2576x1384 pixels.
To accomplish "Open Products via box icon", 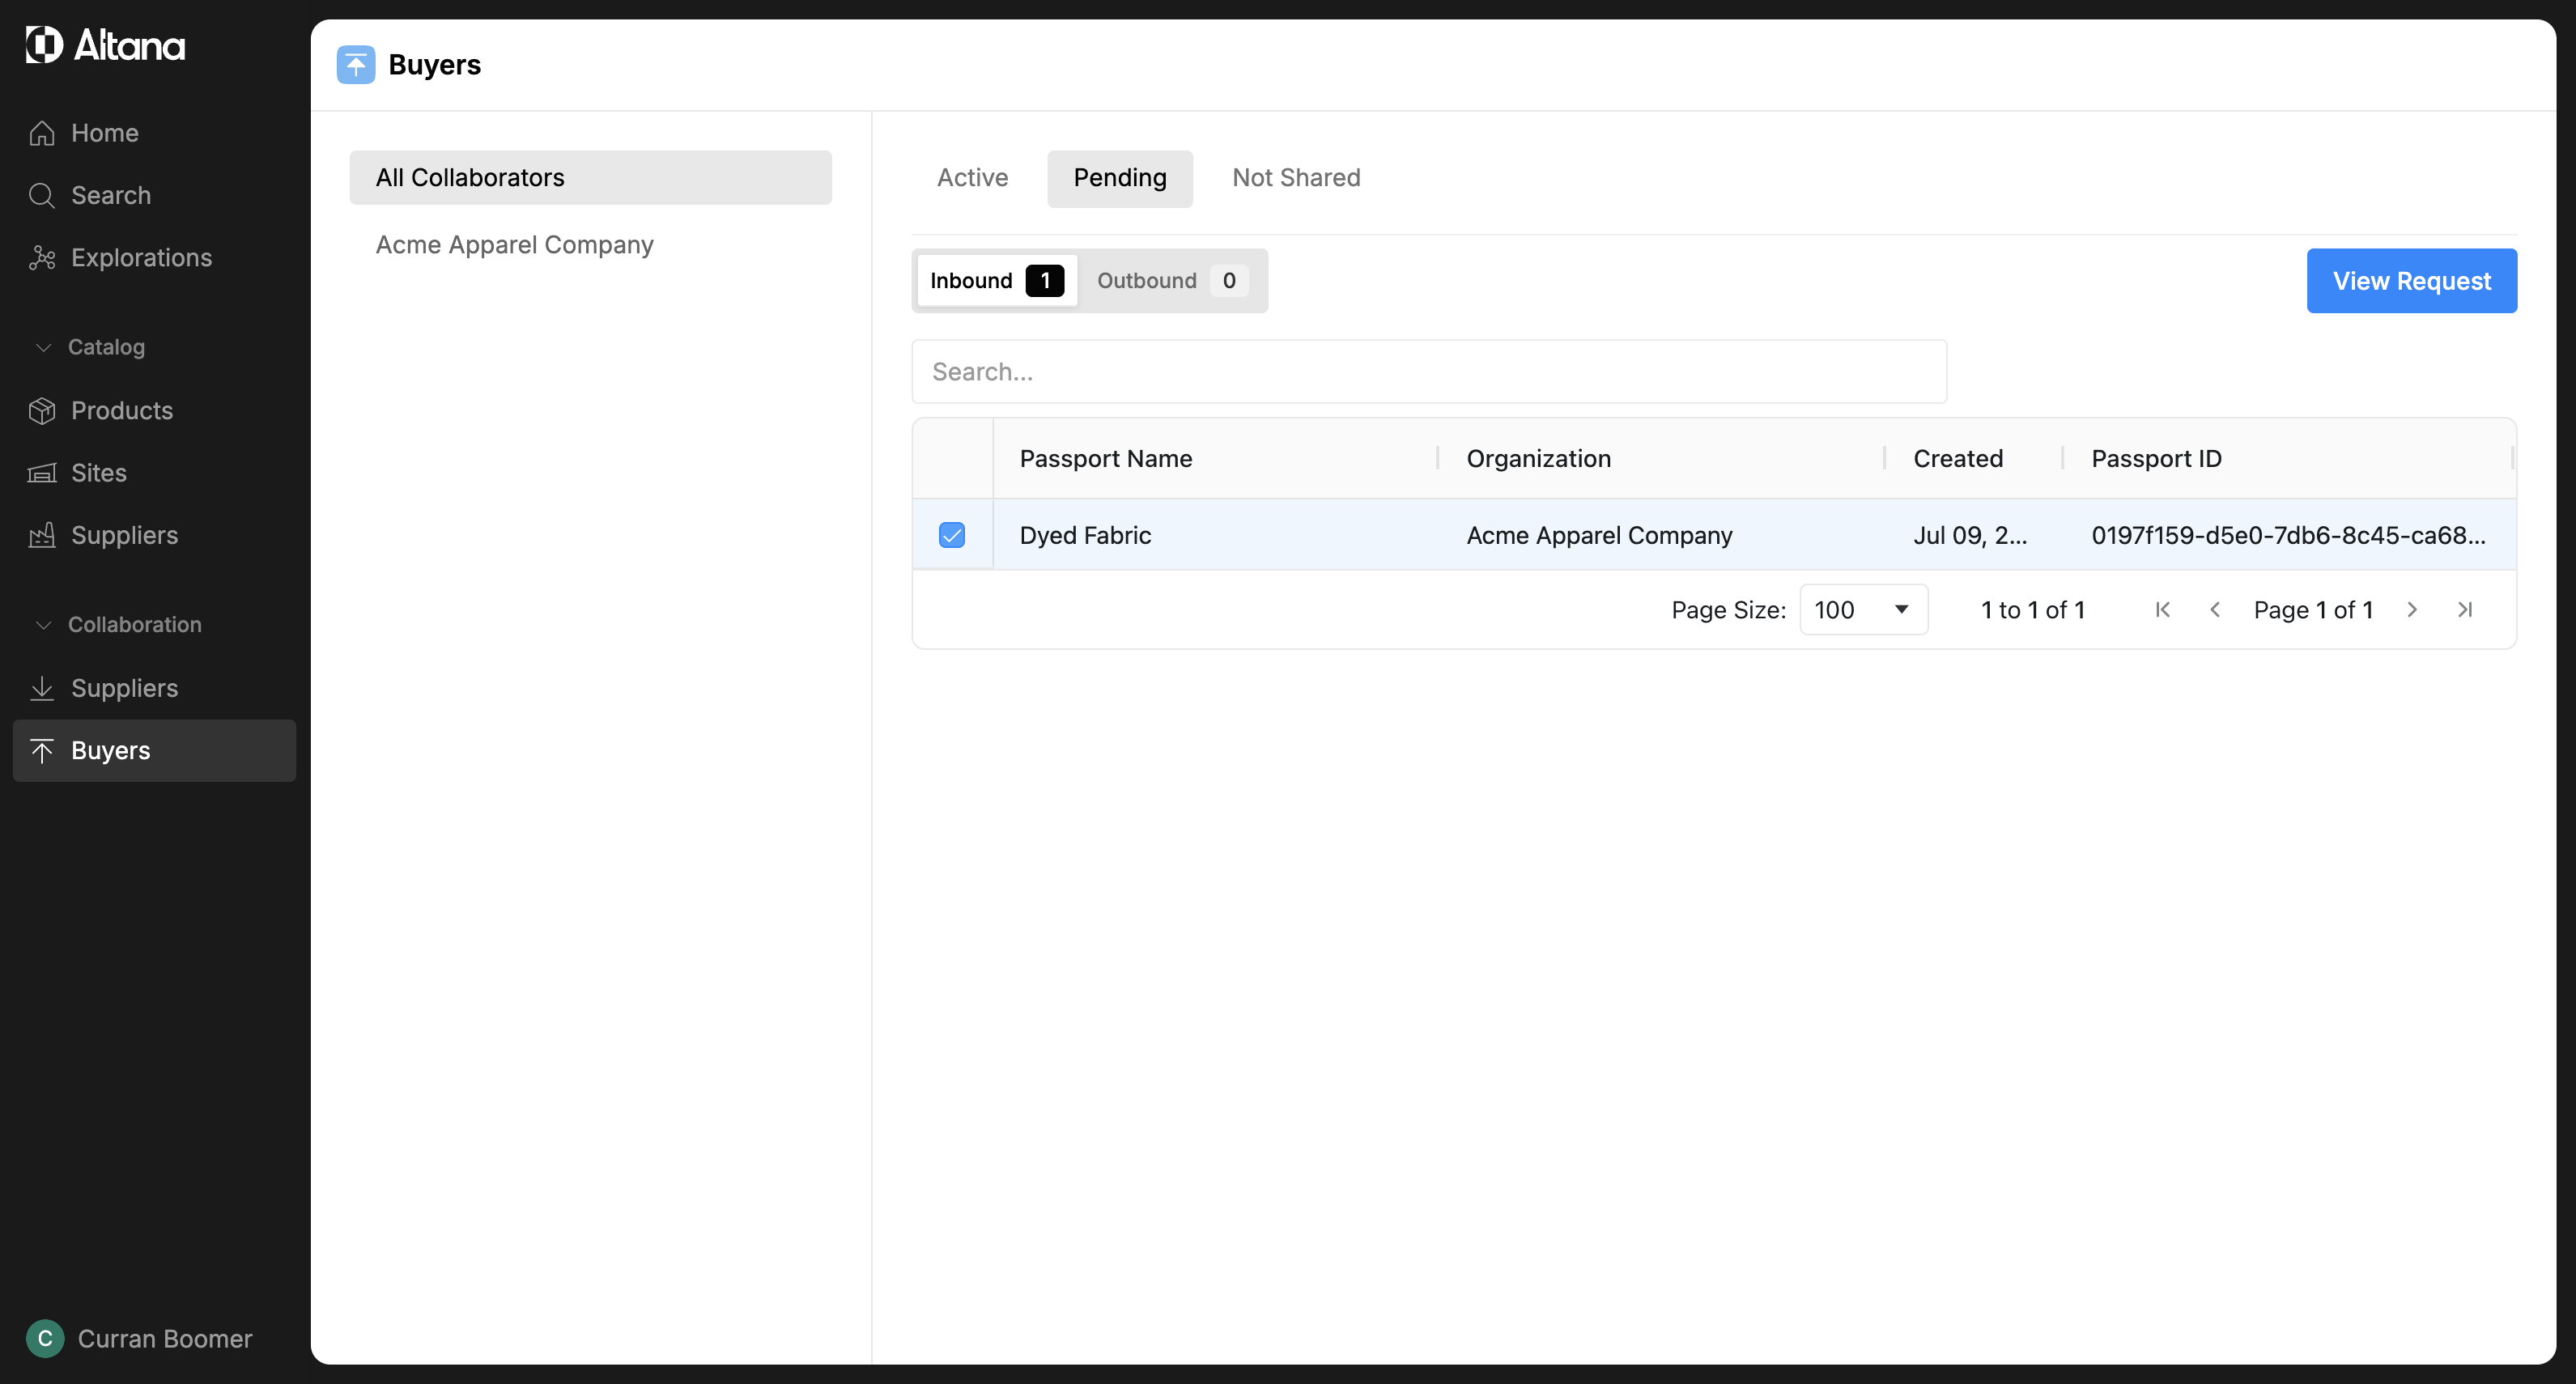I will (42, 411).
